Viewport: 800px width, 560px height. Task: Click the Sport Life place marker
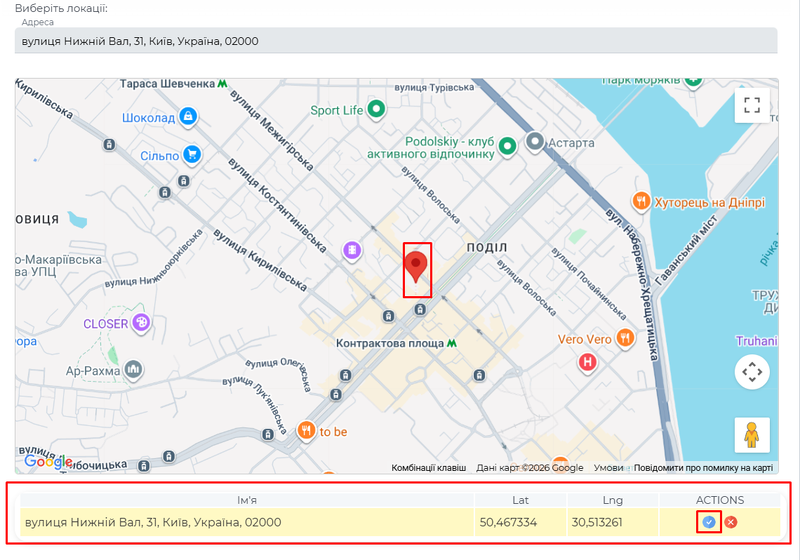click(376, 109)
